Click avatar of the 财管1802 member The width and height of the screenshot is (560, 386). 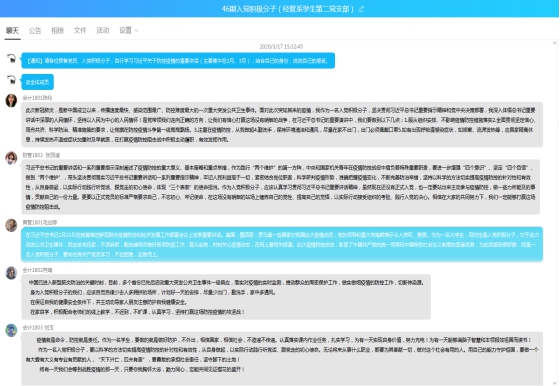click(11, 158)
